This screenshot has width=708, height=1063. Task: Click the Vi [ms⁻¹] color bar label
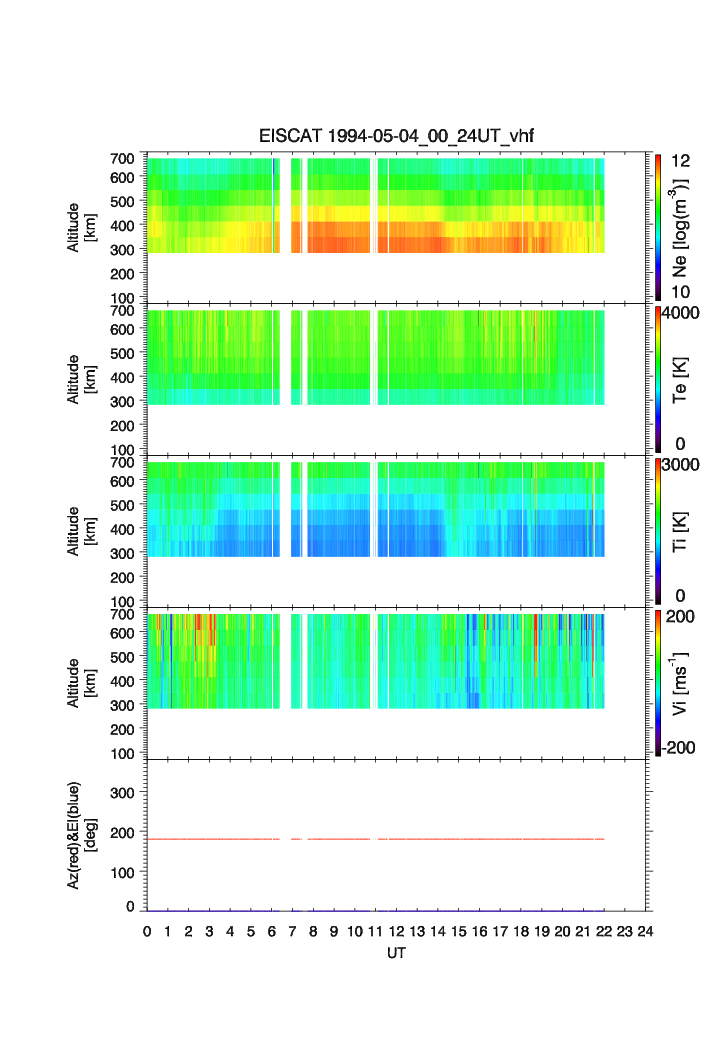point(681,683)
